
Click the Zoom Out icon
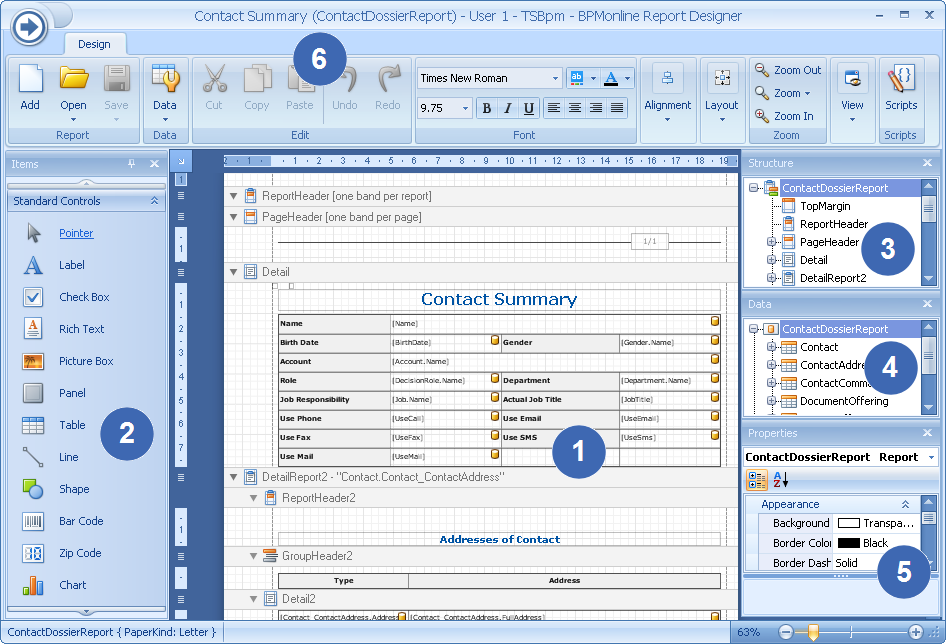click(x=763, y=70)
